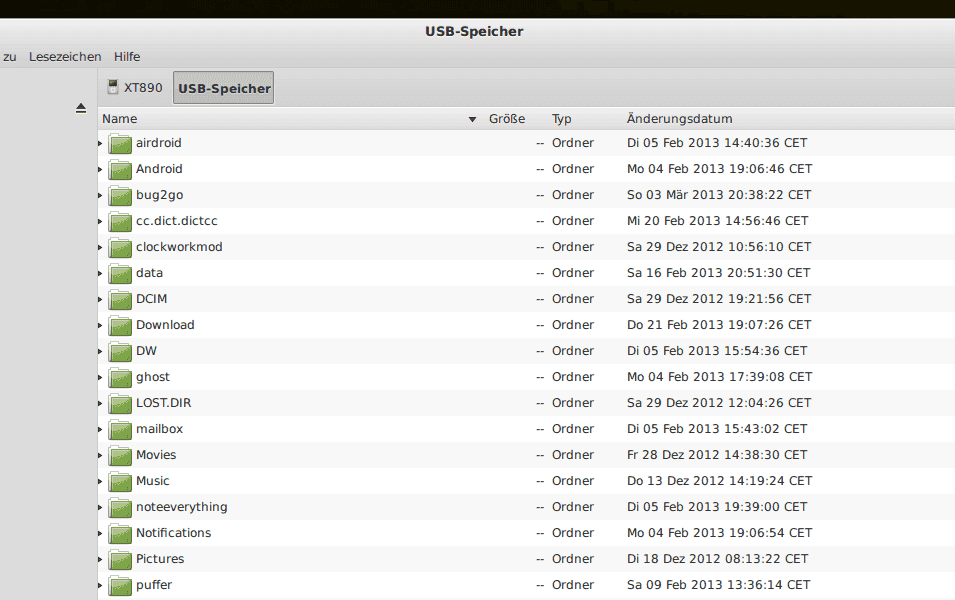Viewport: 955px width, 600px height.
Task: Sort by Änderungsdatum column header
Action: pyautogui.click(x=679, y=119)
